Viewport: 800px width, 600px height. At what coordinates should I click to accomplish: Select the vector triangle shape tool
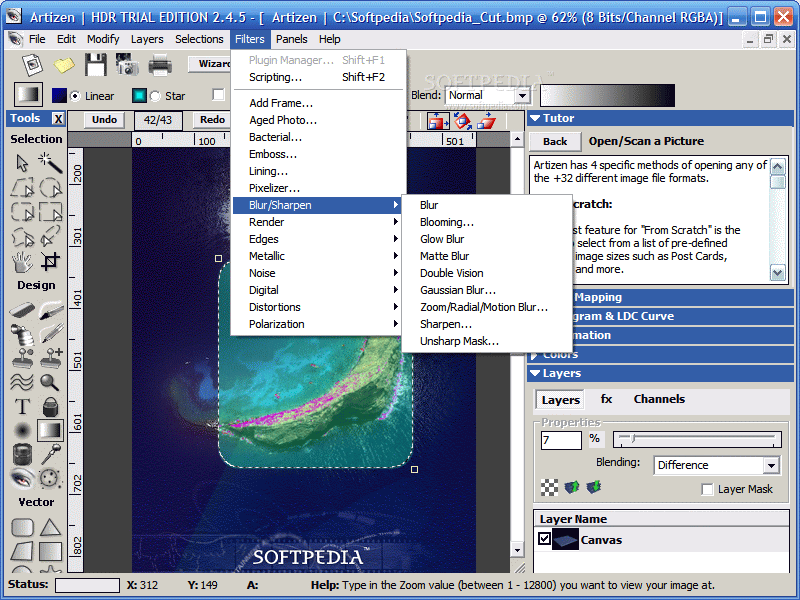51,527
